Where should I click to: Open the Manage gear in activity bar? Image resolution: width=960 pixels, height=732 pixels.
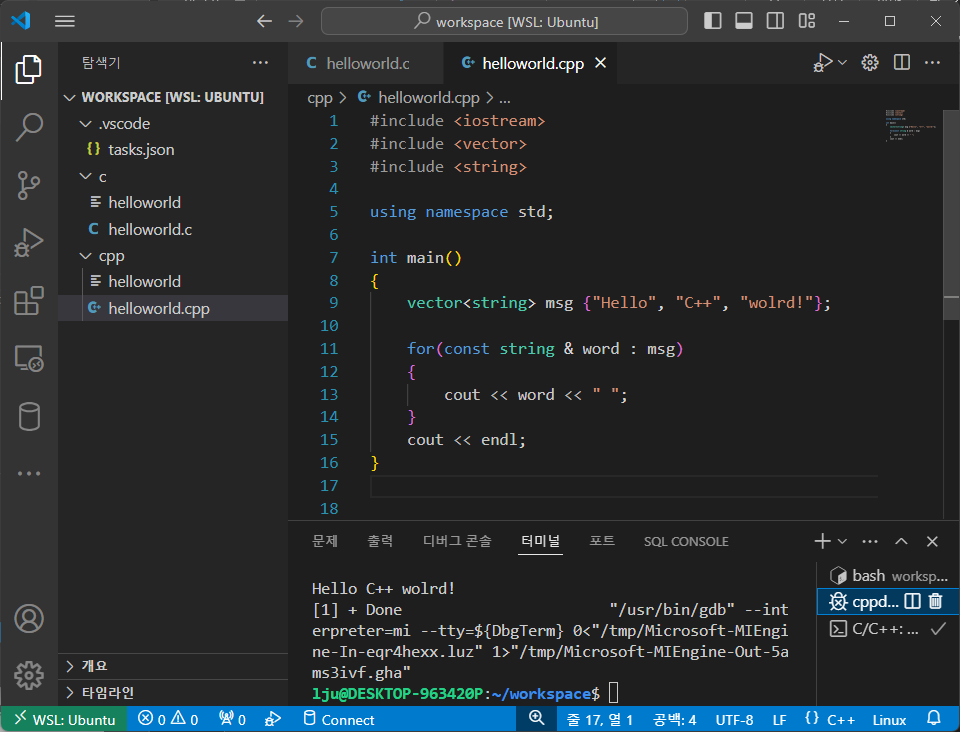(x=28, y=676)
